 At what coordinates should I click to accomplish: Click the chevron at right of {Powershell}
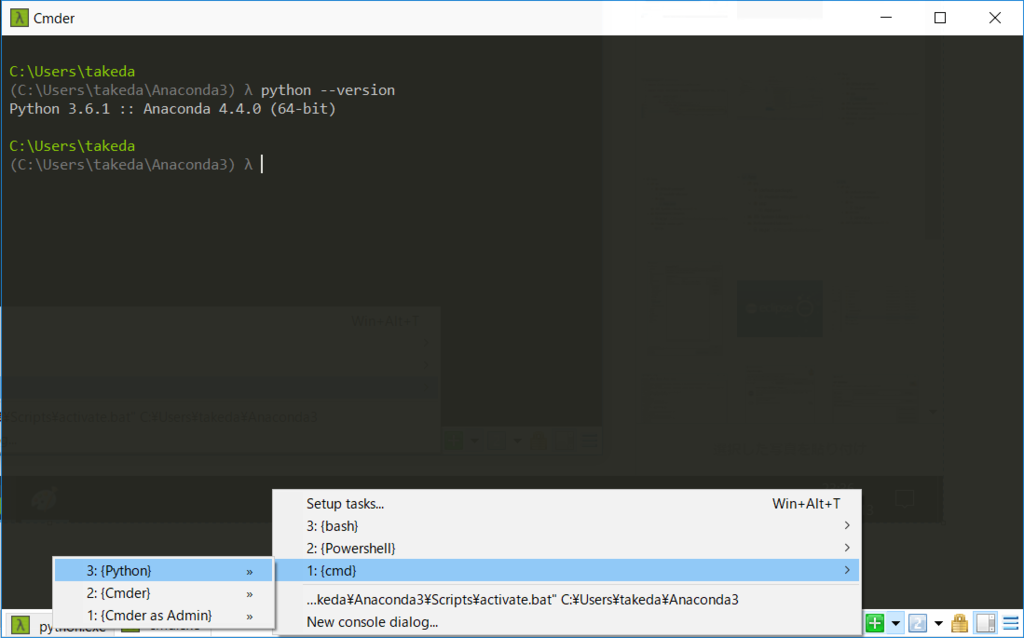(x=847, y=548)
